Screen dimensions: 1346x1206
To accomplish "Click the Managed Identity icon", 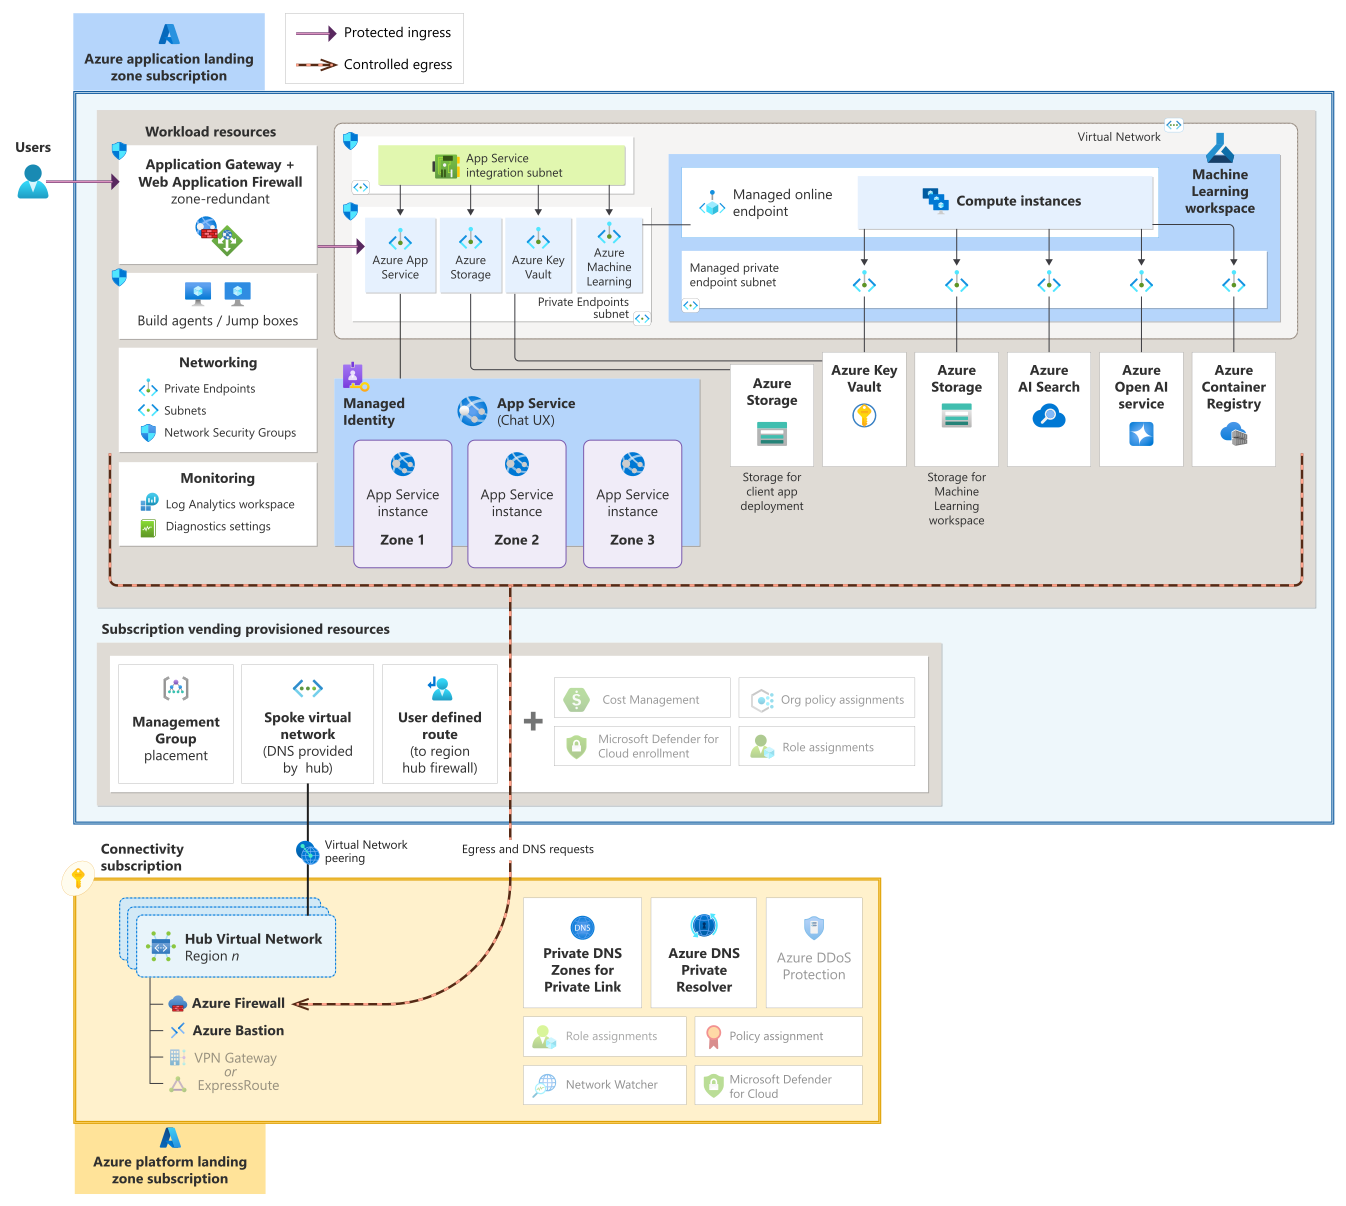I will click(354, 373).
